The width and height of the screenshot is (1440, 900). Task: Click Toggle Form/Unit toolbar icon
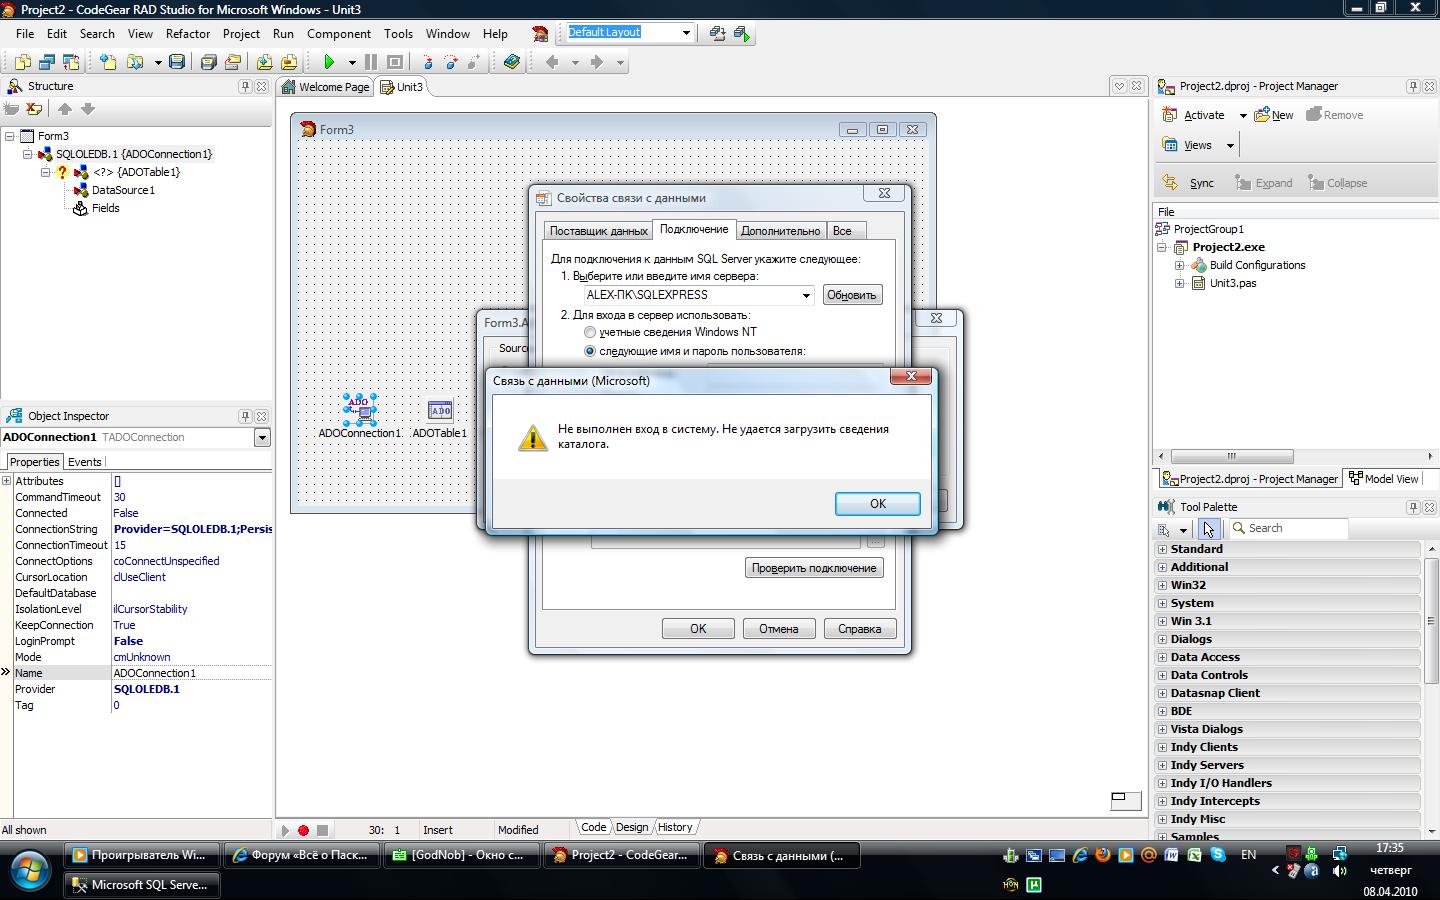coord(70,62)
